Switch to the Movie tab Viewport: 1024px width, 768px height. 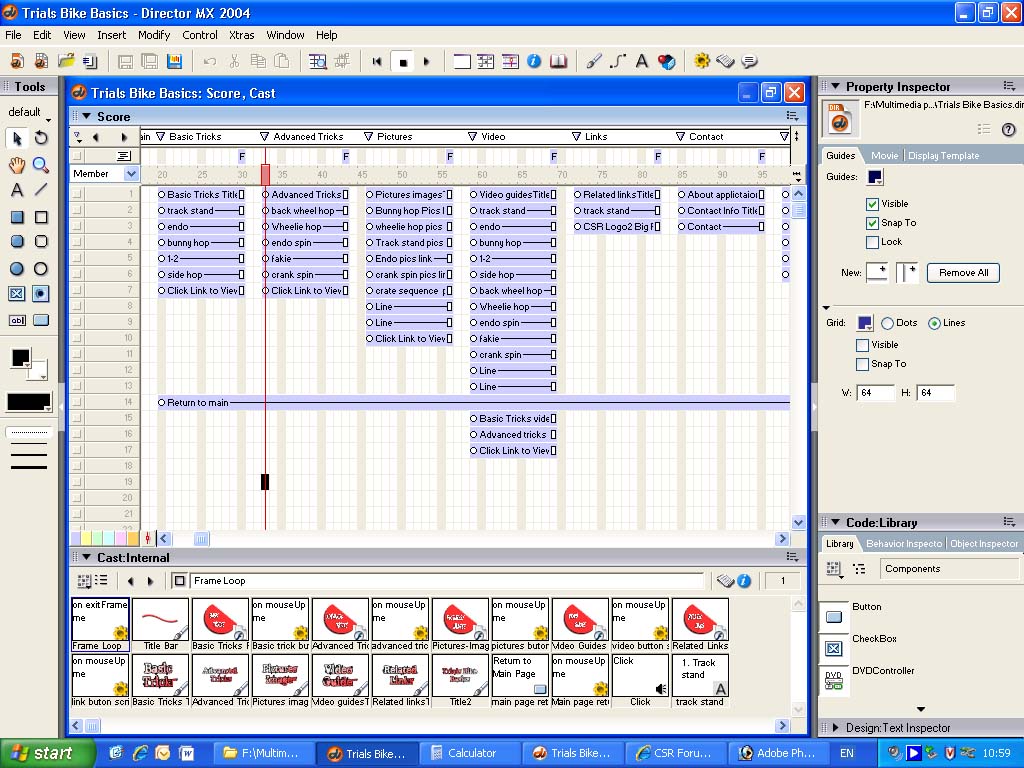point(884,155)
